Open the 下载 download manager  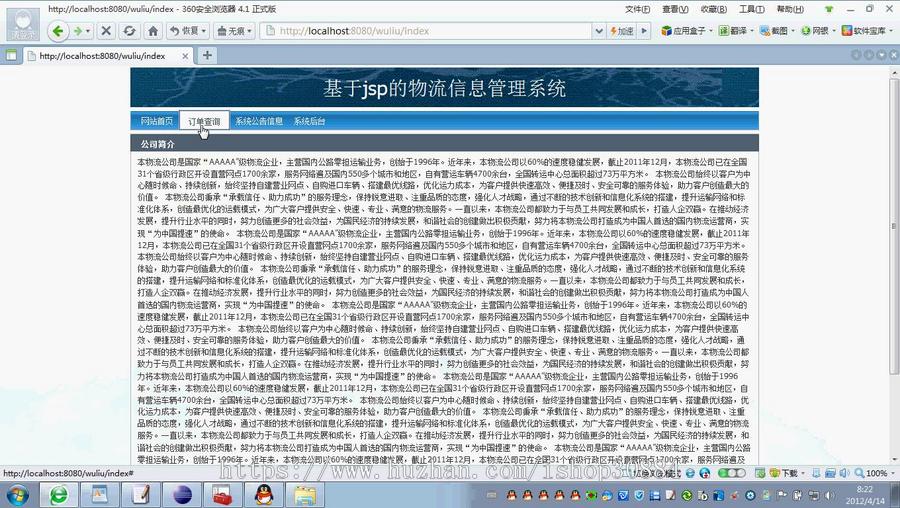783,473
